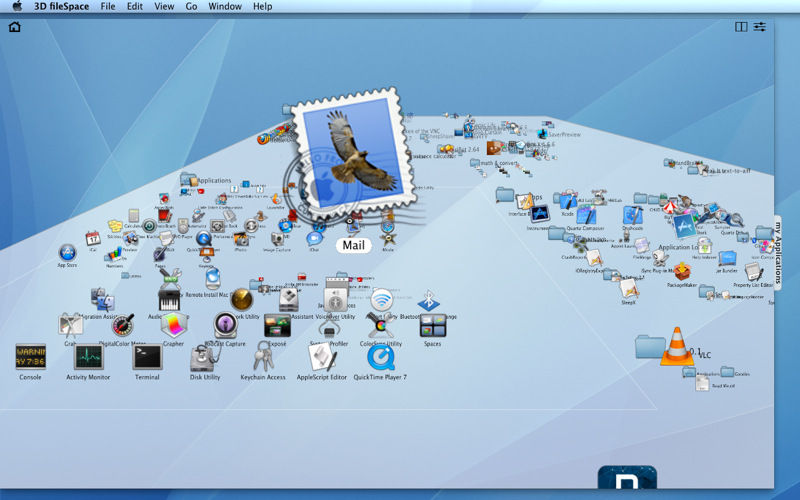800x500 pixels.
Task: Select the Boot Camp Assistant drive icon
Action: click(x=289, y=299)
